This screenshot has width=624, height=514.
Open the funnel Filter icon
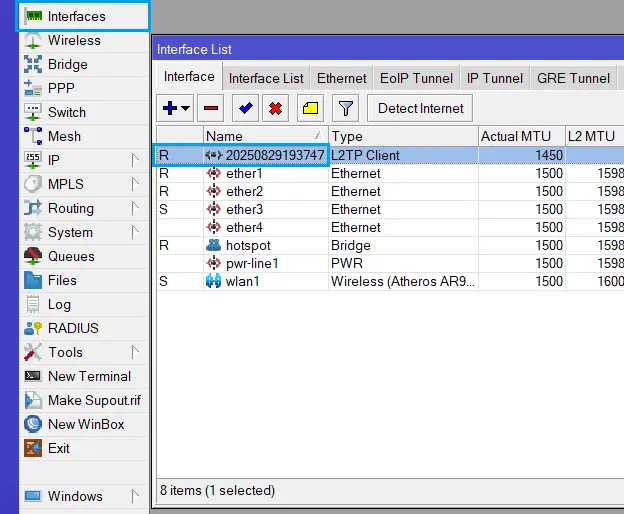(x=344, y=108)
